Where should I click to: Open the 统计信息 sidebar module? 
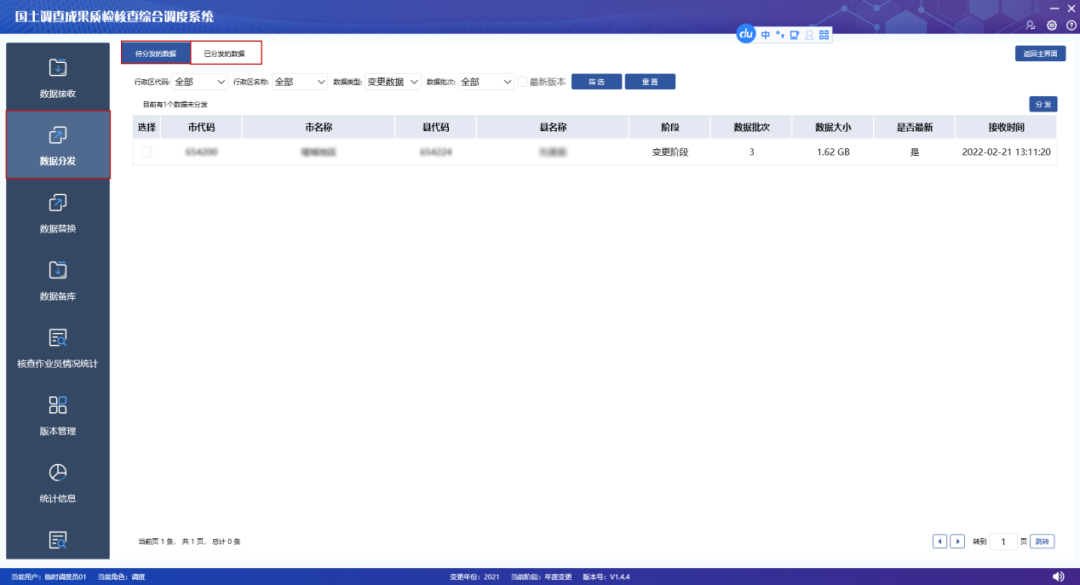[58, 483]
